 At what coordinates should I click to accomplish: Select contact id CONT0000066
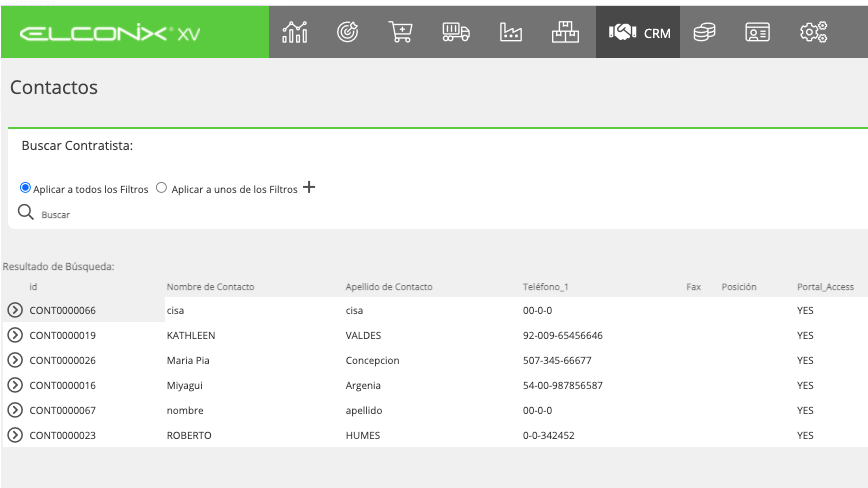tap(63, 310)
